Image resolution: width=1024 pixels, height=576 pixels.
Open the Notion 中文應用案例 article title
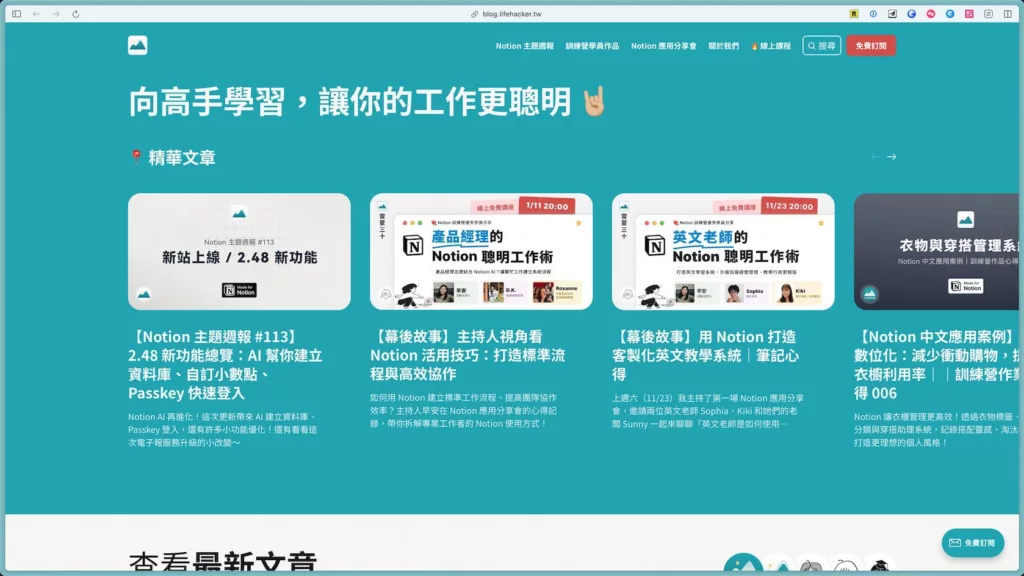point(936,364)
